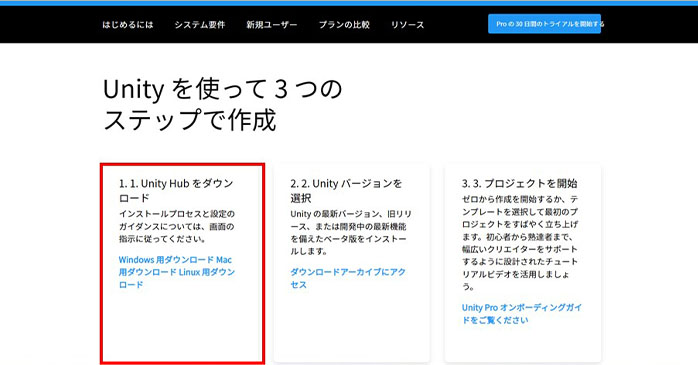Open the システム要件 nav item
The height and width of the screenshot is (365, 698).
pos(200,25)
